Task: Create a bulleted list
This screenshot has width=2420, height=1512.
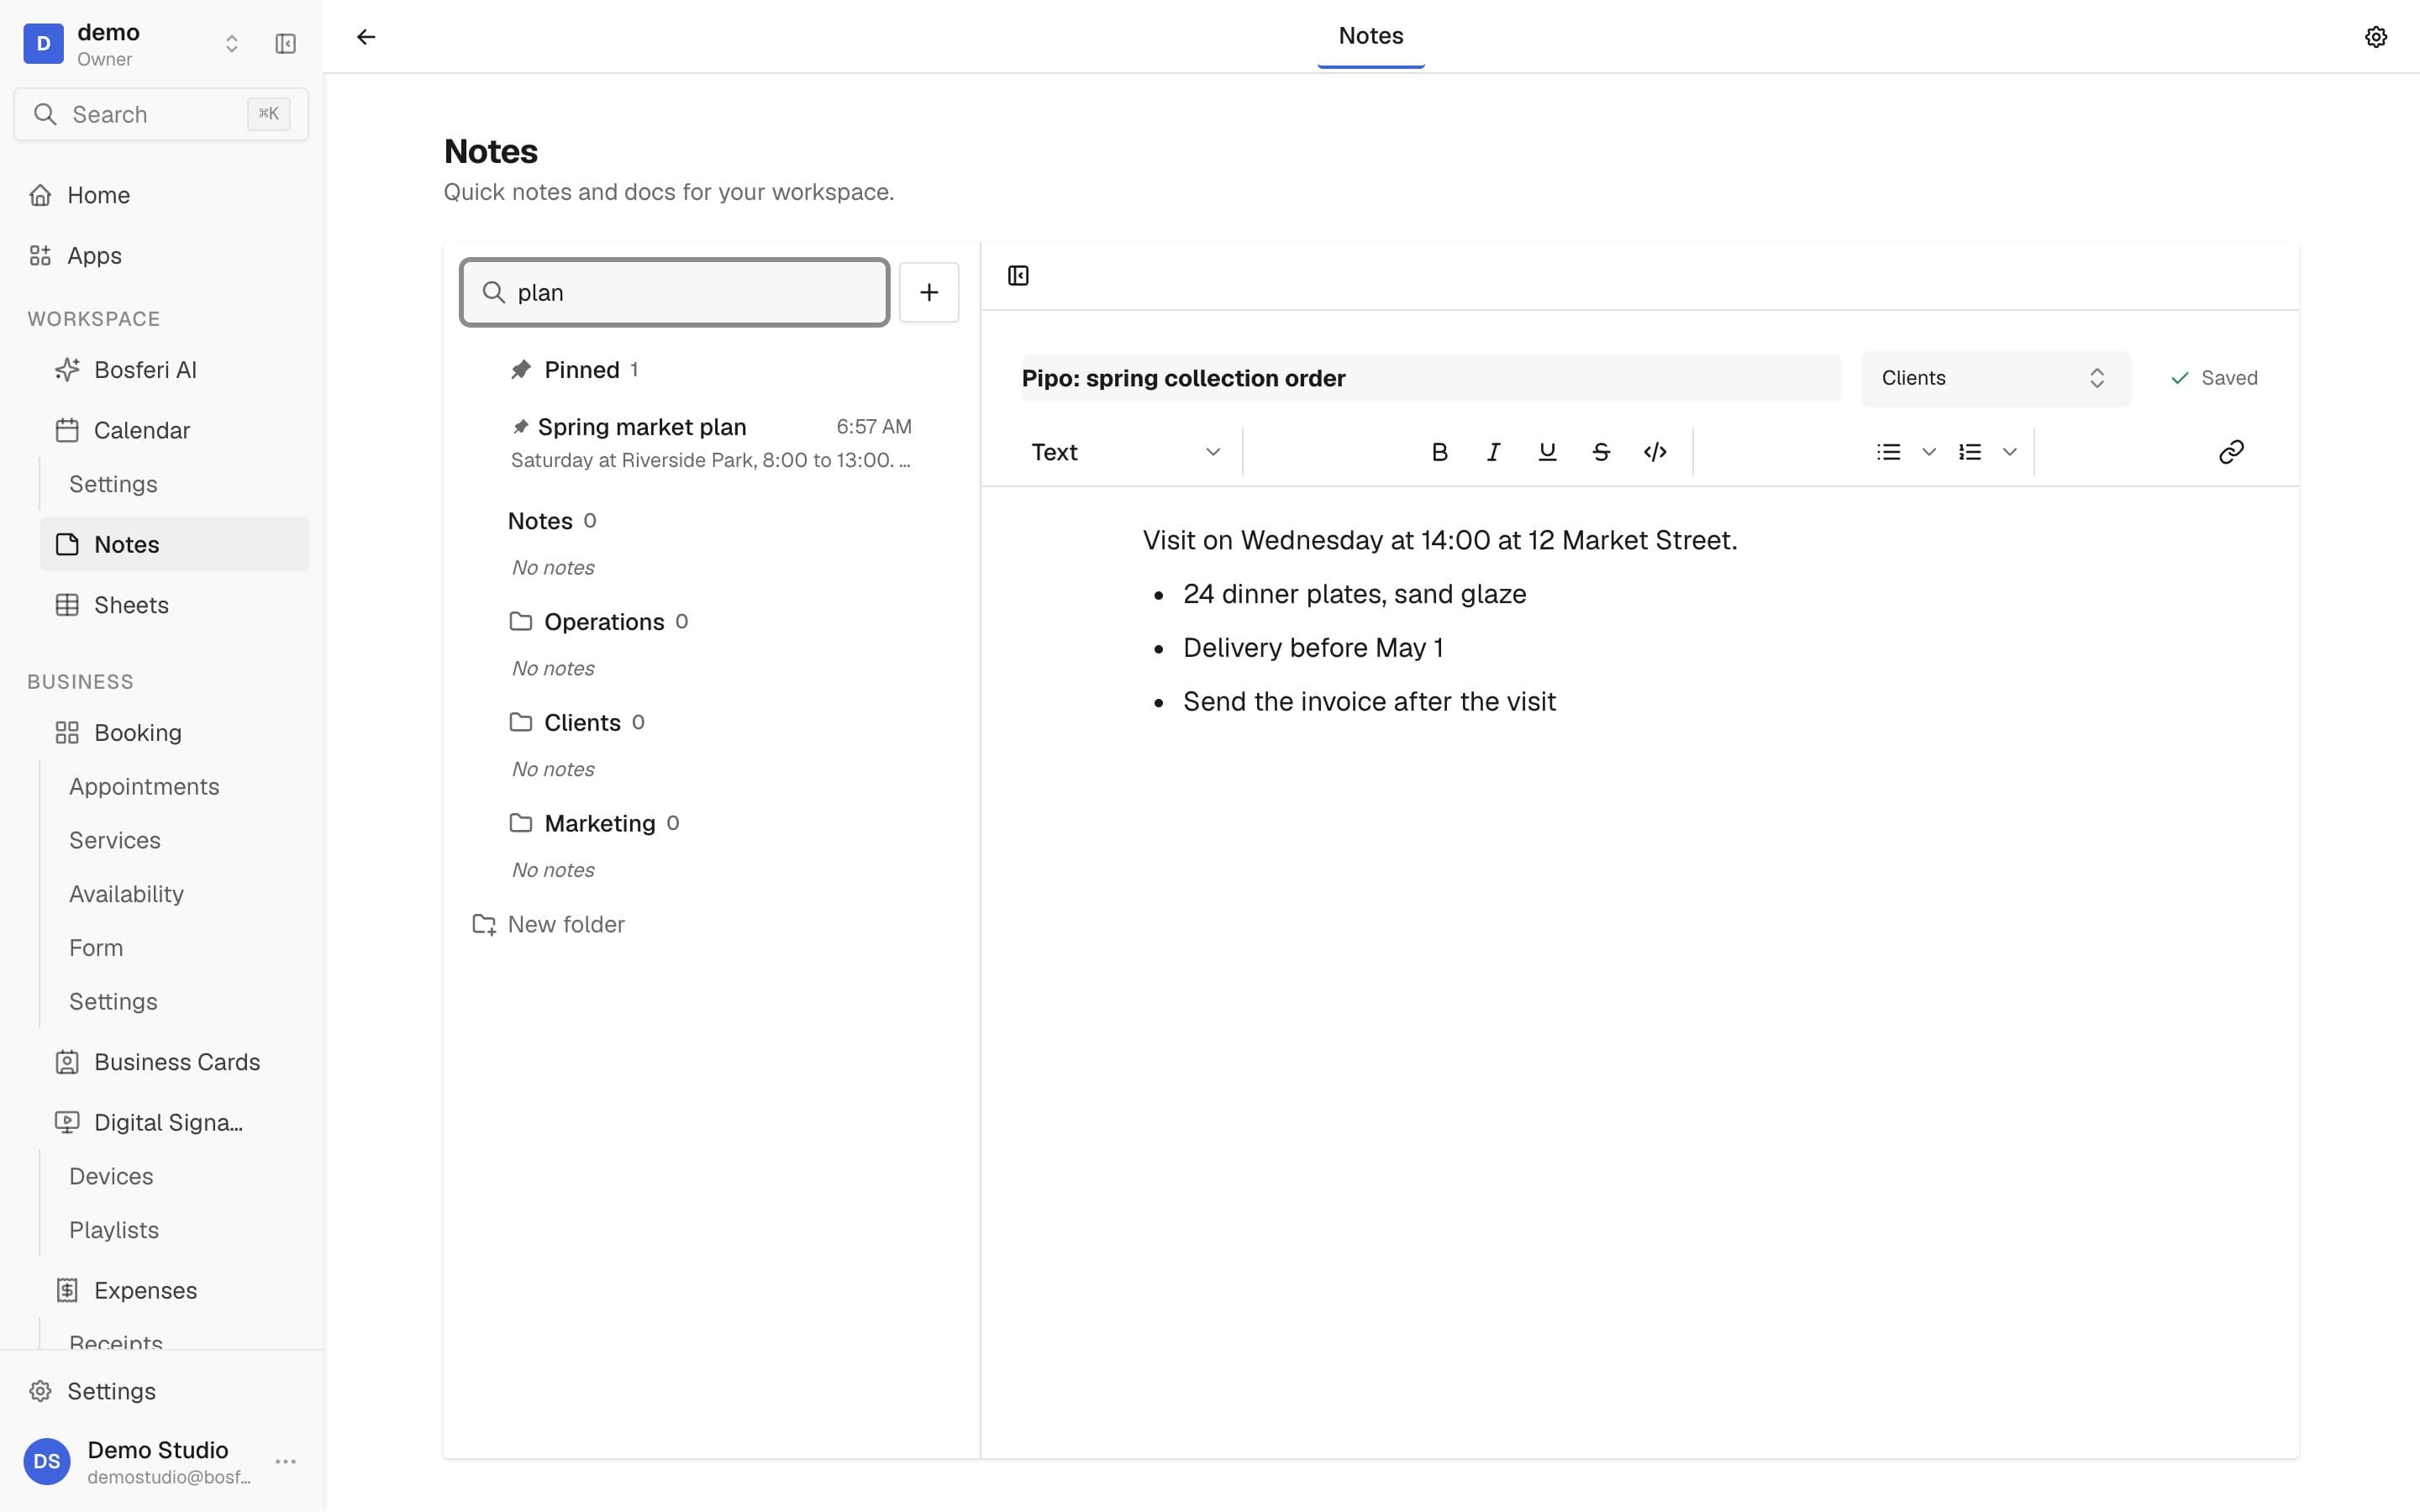Action: click(x=1888, y=452)
